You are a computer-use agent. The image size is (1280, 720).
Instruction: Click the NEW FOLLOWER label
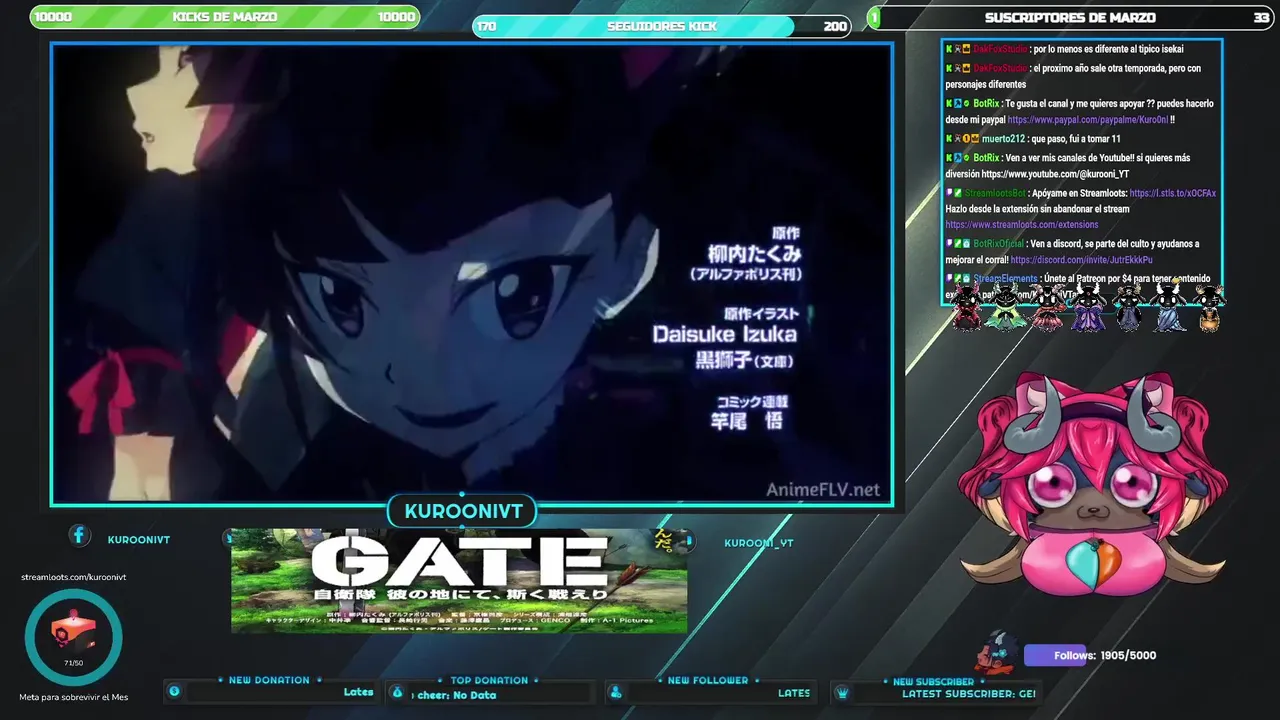pyautogui.click(x=708, y=680)
